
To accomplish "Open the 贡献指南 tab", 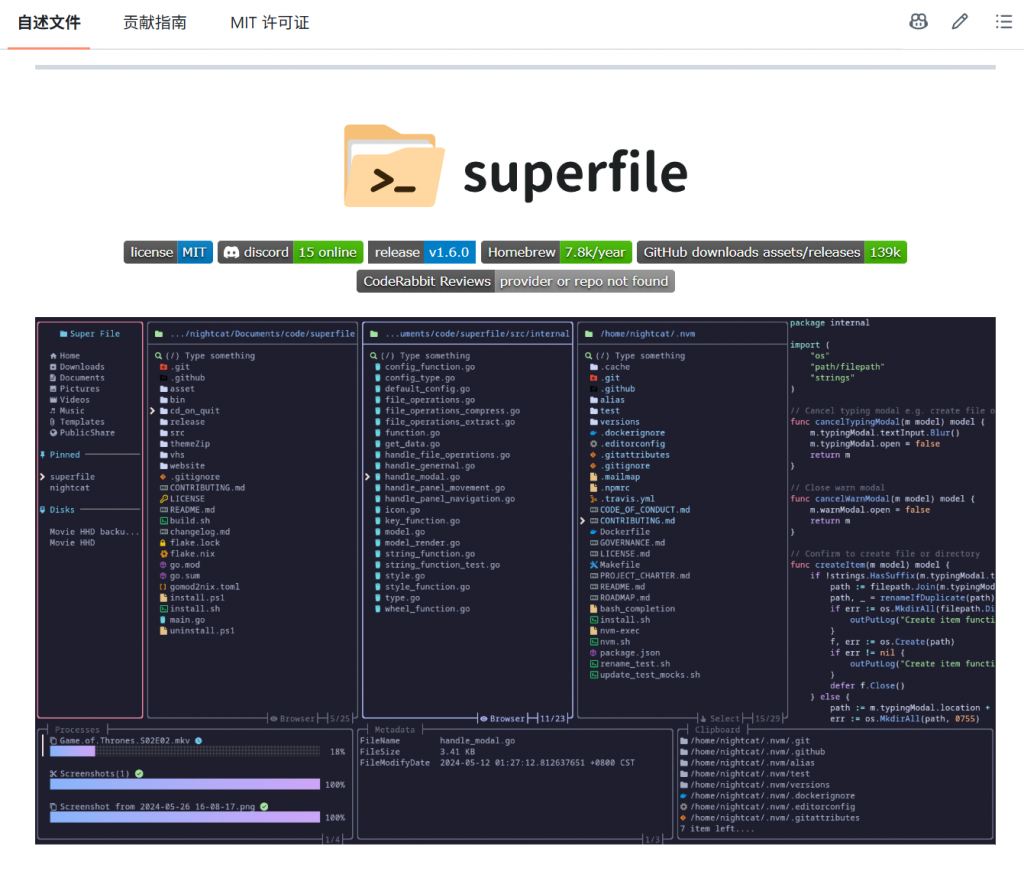I will (x=155, y=23).
